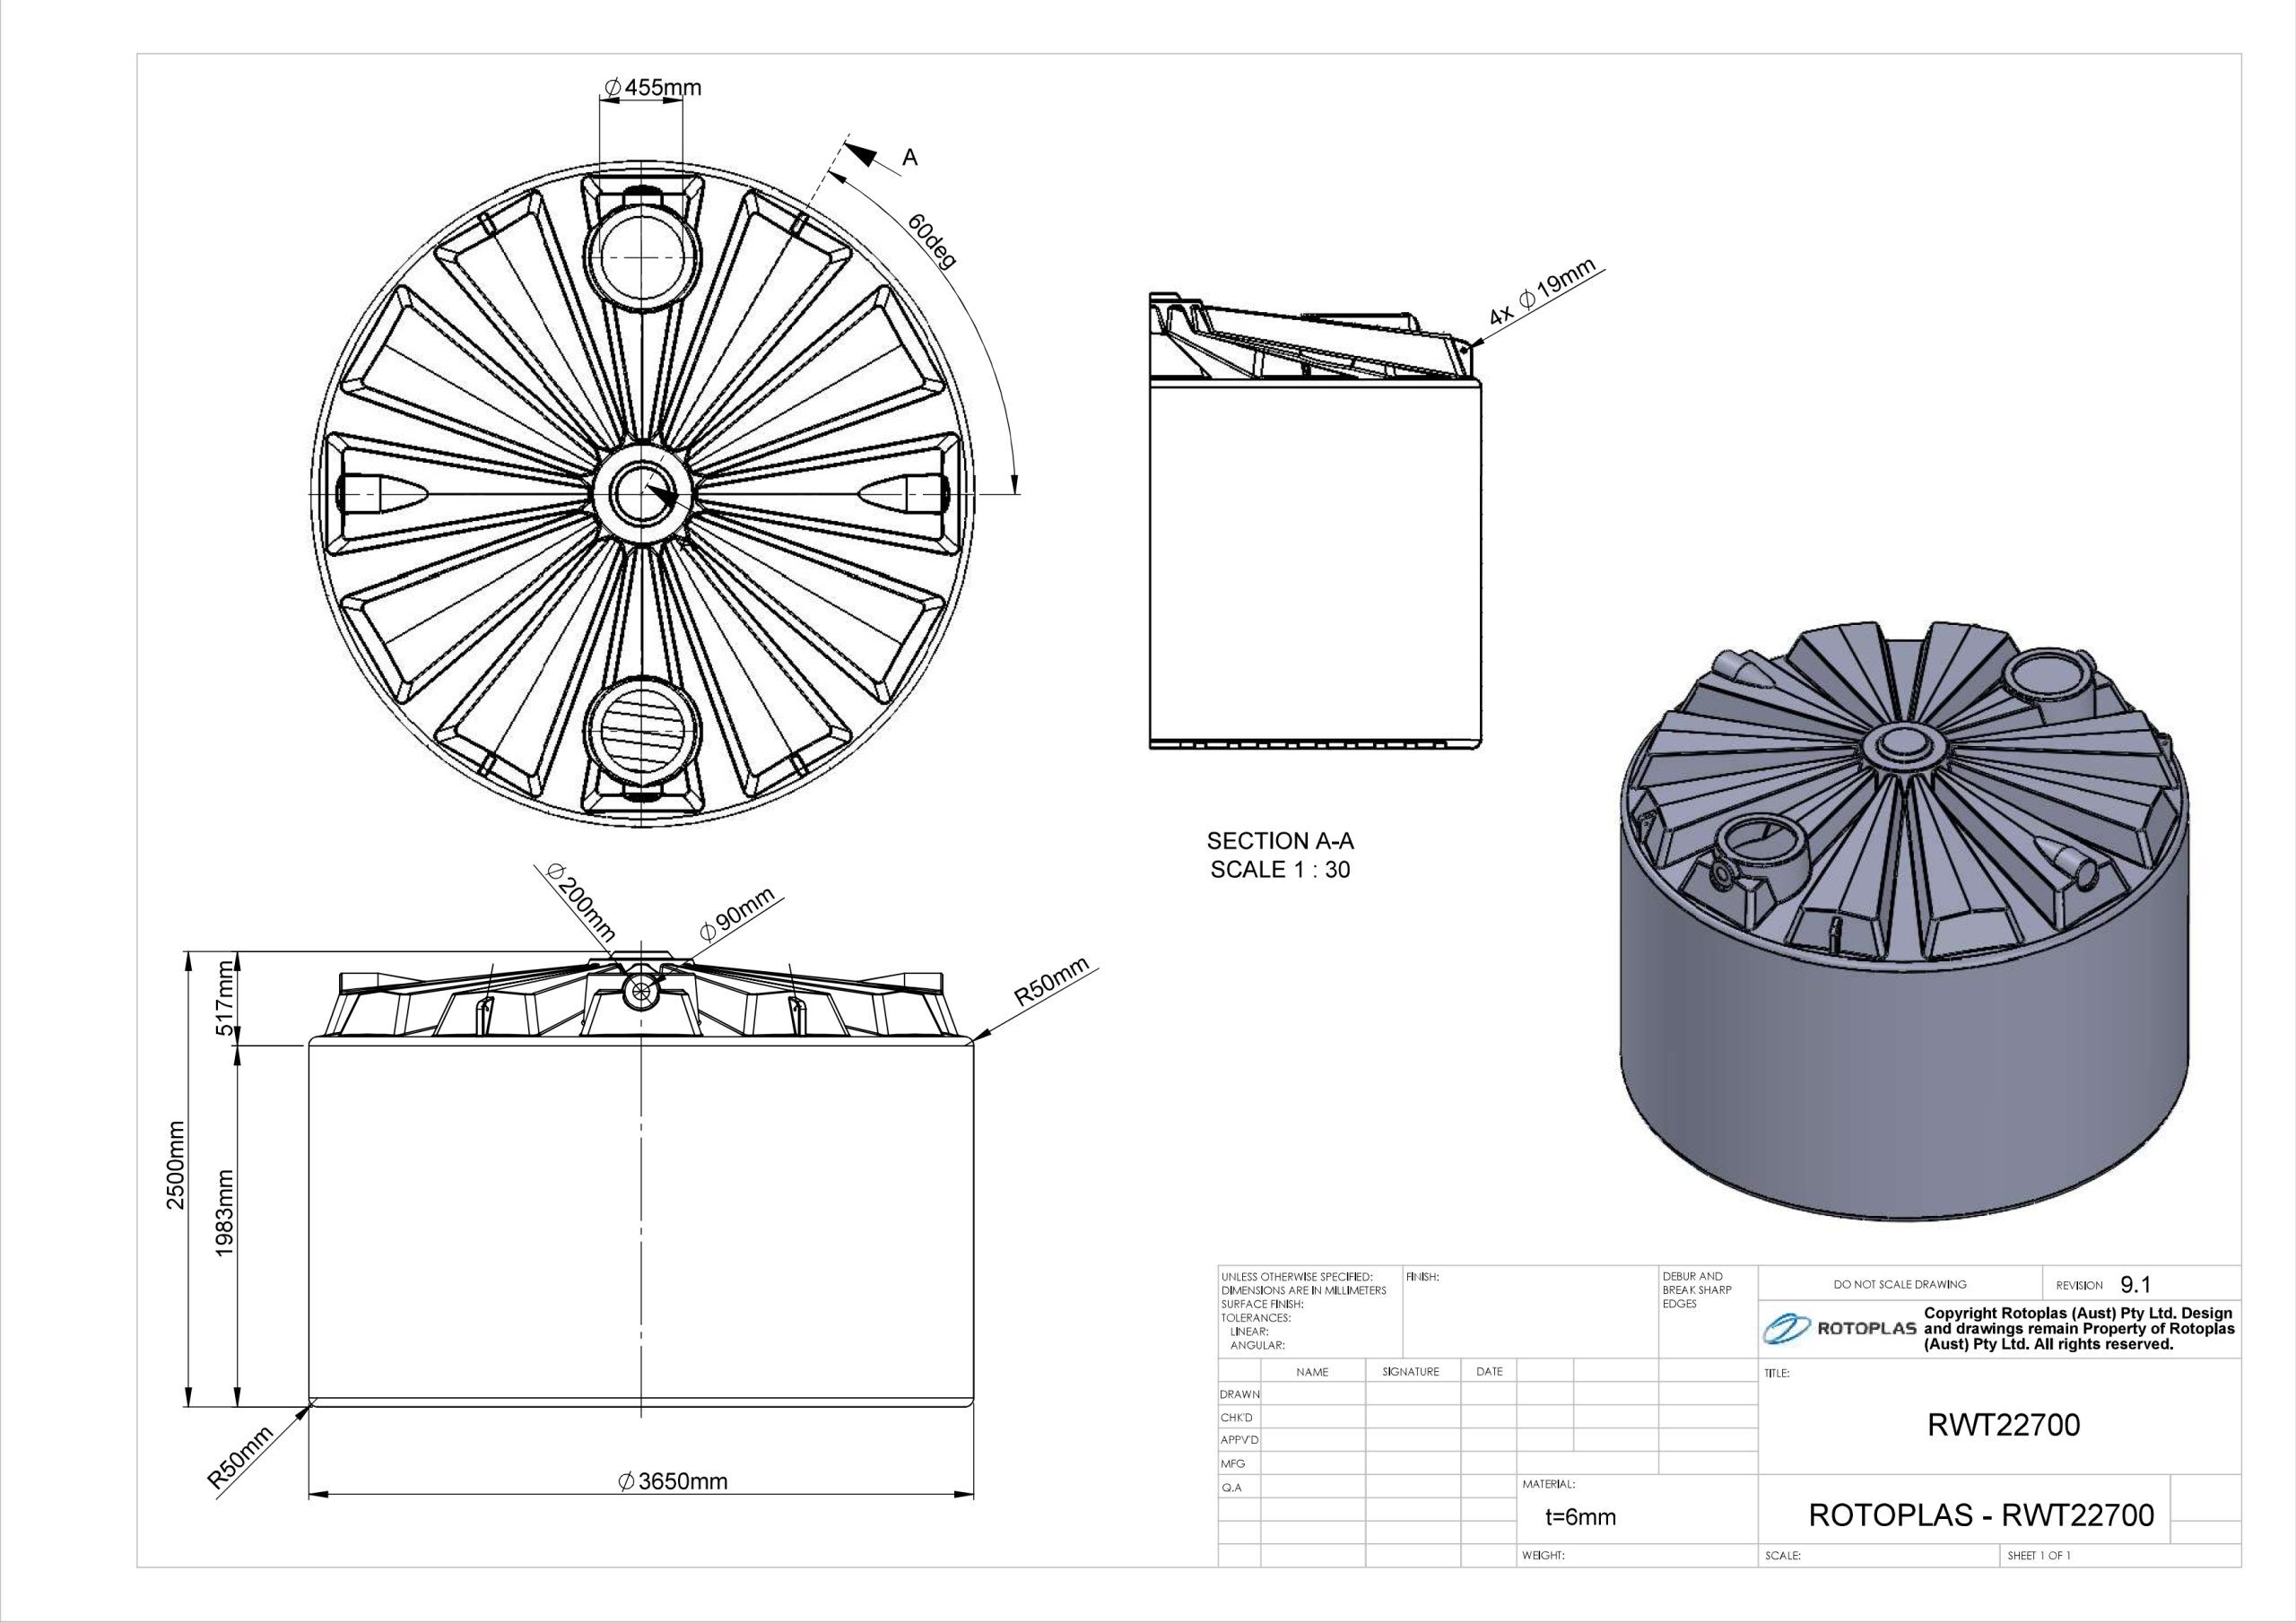Click the revision 9.1 value
This screenshot has width=2296, height=1623.
coord(2135,1285)
